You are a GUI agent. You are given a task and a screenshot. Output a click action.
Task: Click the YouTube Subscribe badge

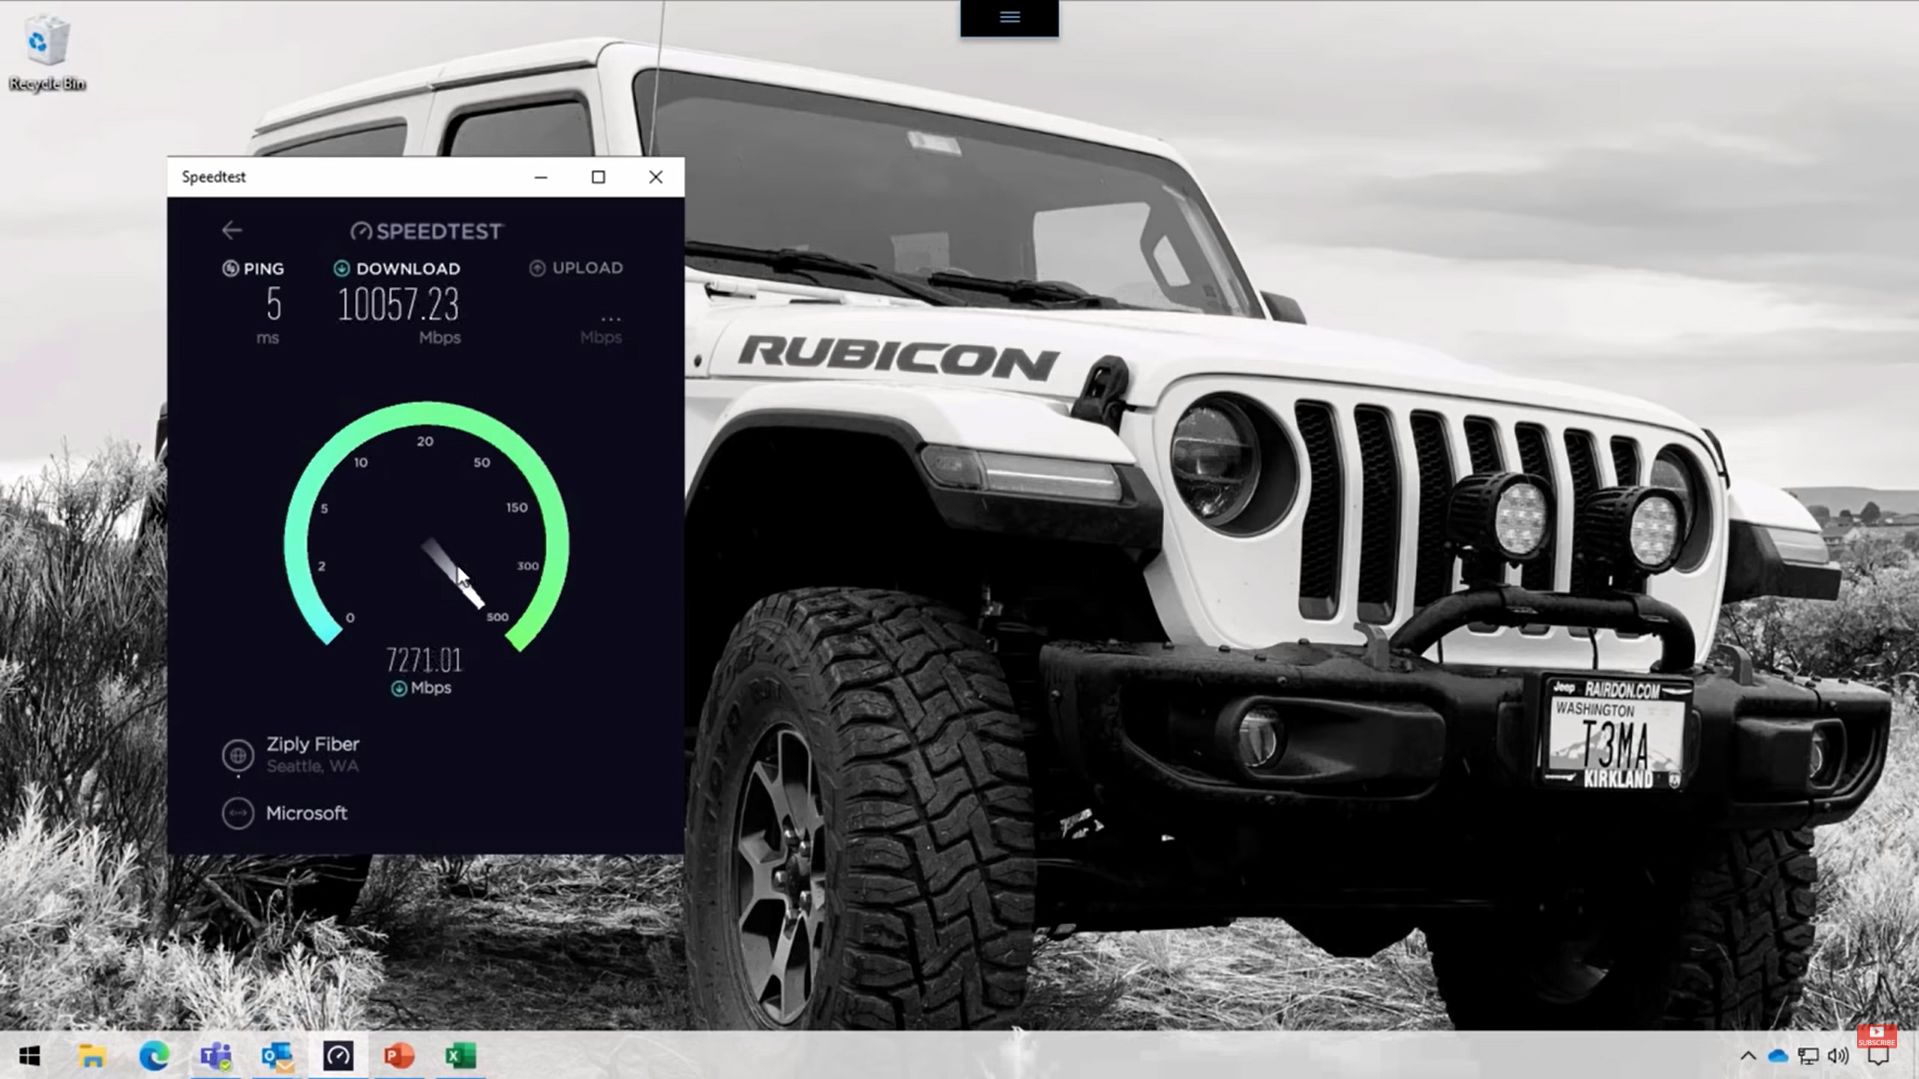point(1877,1036)
